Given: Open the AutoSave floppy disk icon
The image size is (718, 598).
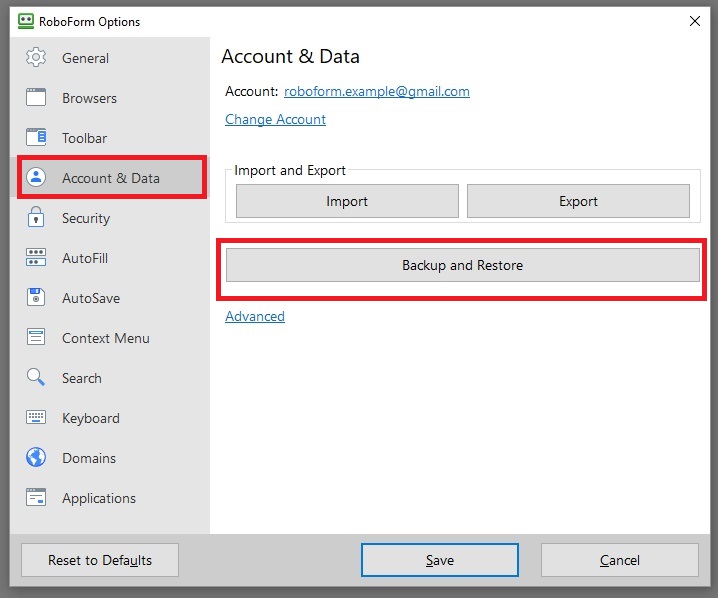Looking at the screenshot, I should click(36, 297).
